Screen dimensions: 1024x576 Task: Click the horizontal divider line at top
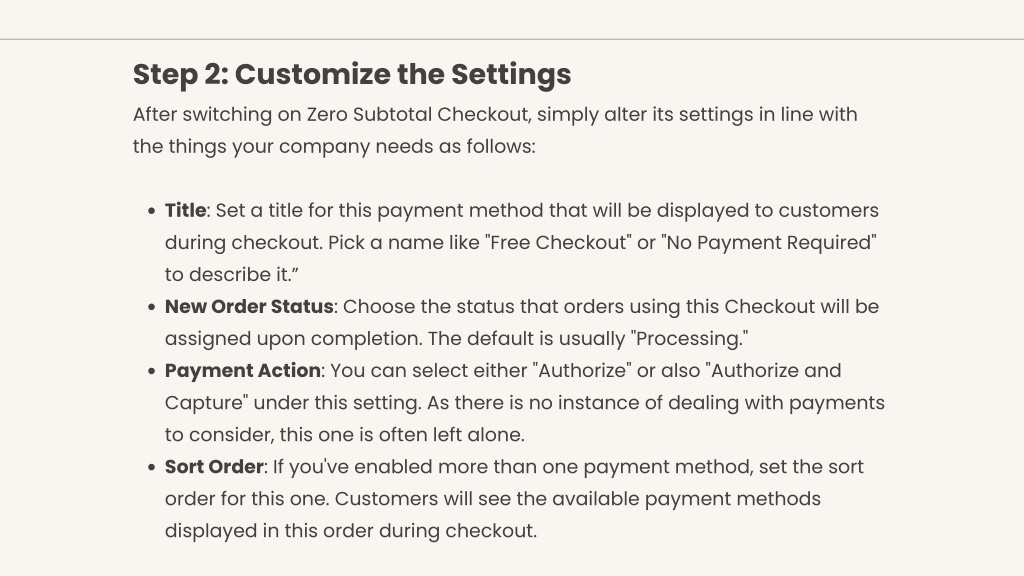point(512,39)
